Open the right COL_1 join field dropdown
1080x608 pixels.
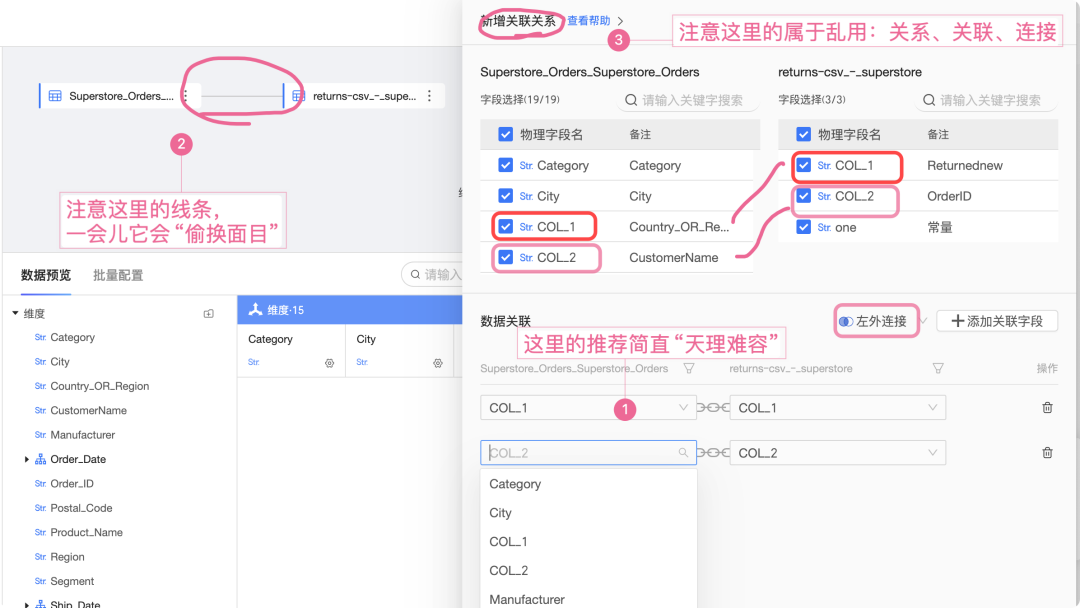pyautogui.click(x=838, y=408)
